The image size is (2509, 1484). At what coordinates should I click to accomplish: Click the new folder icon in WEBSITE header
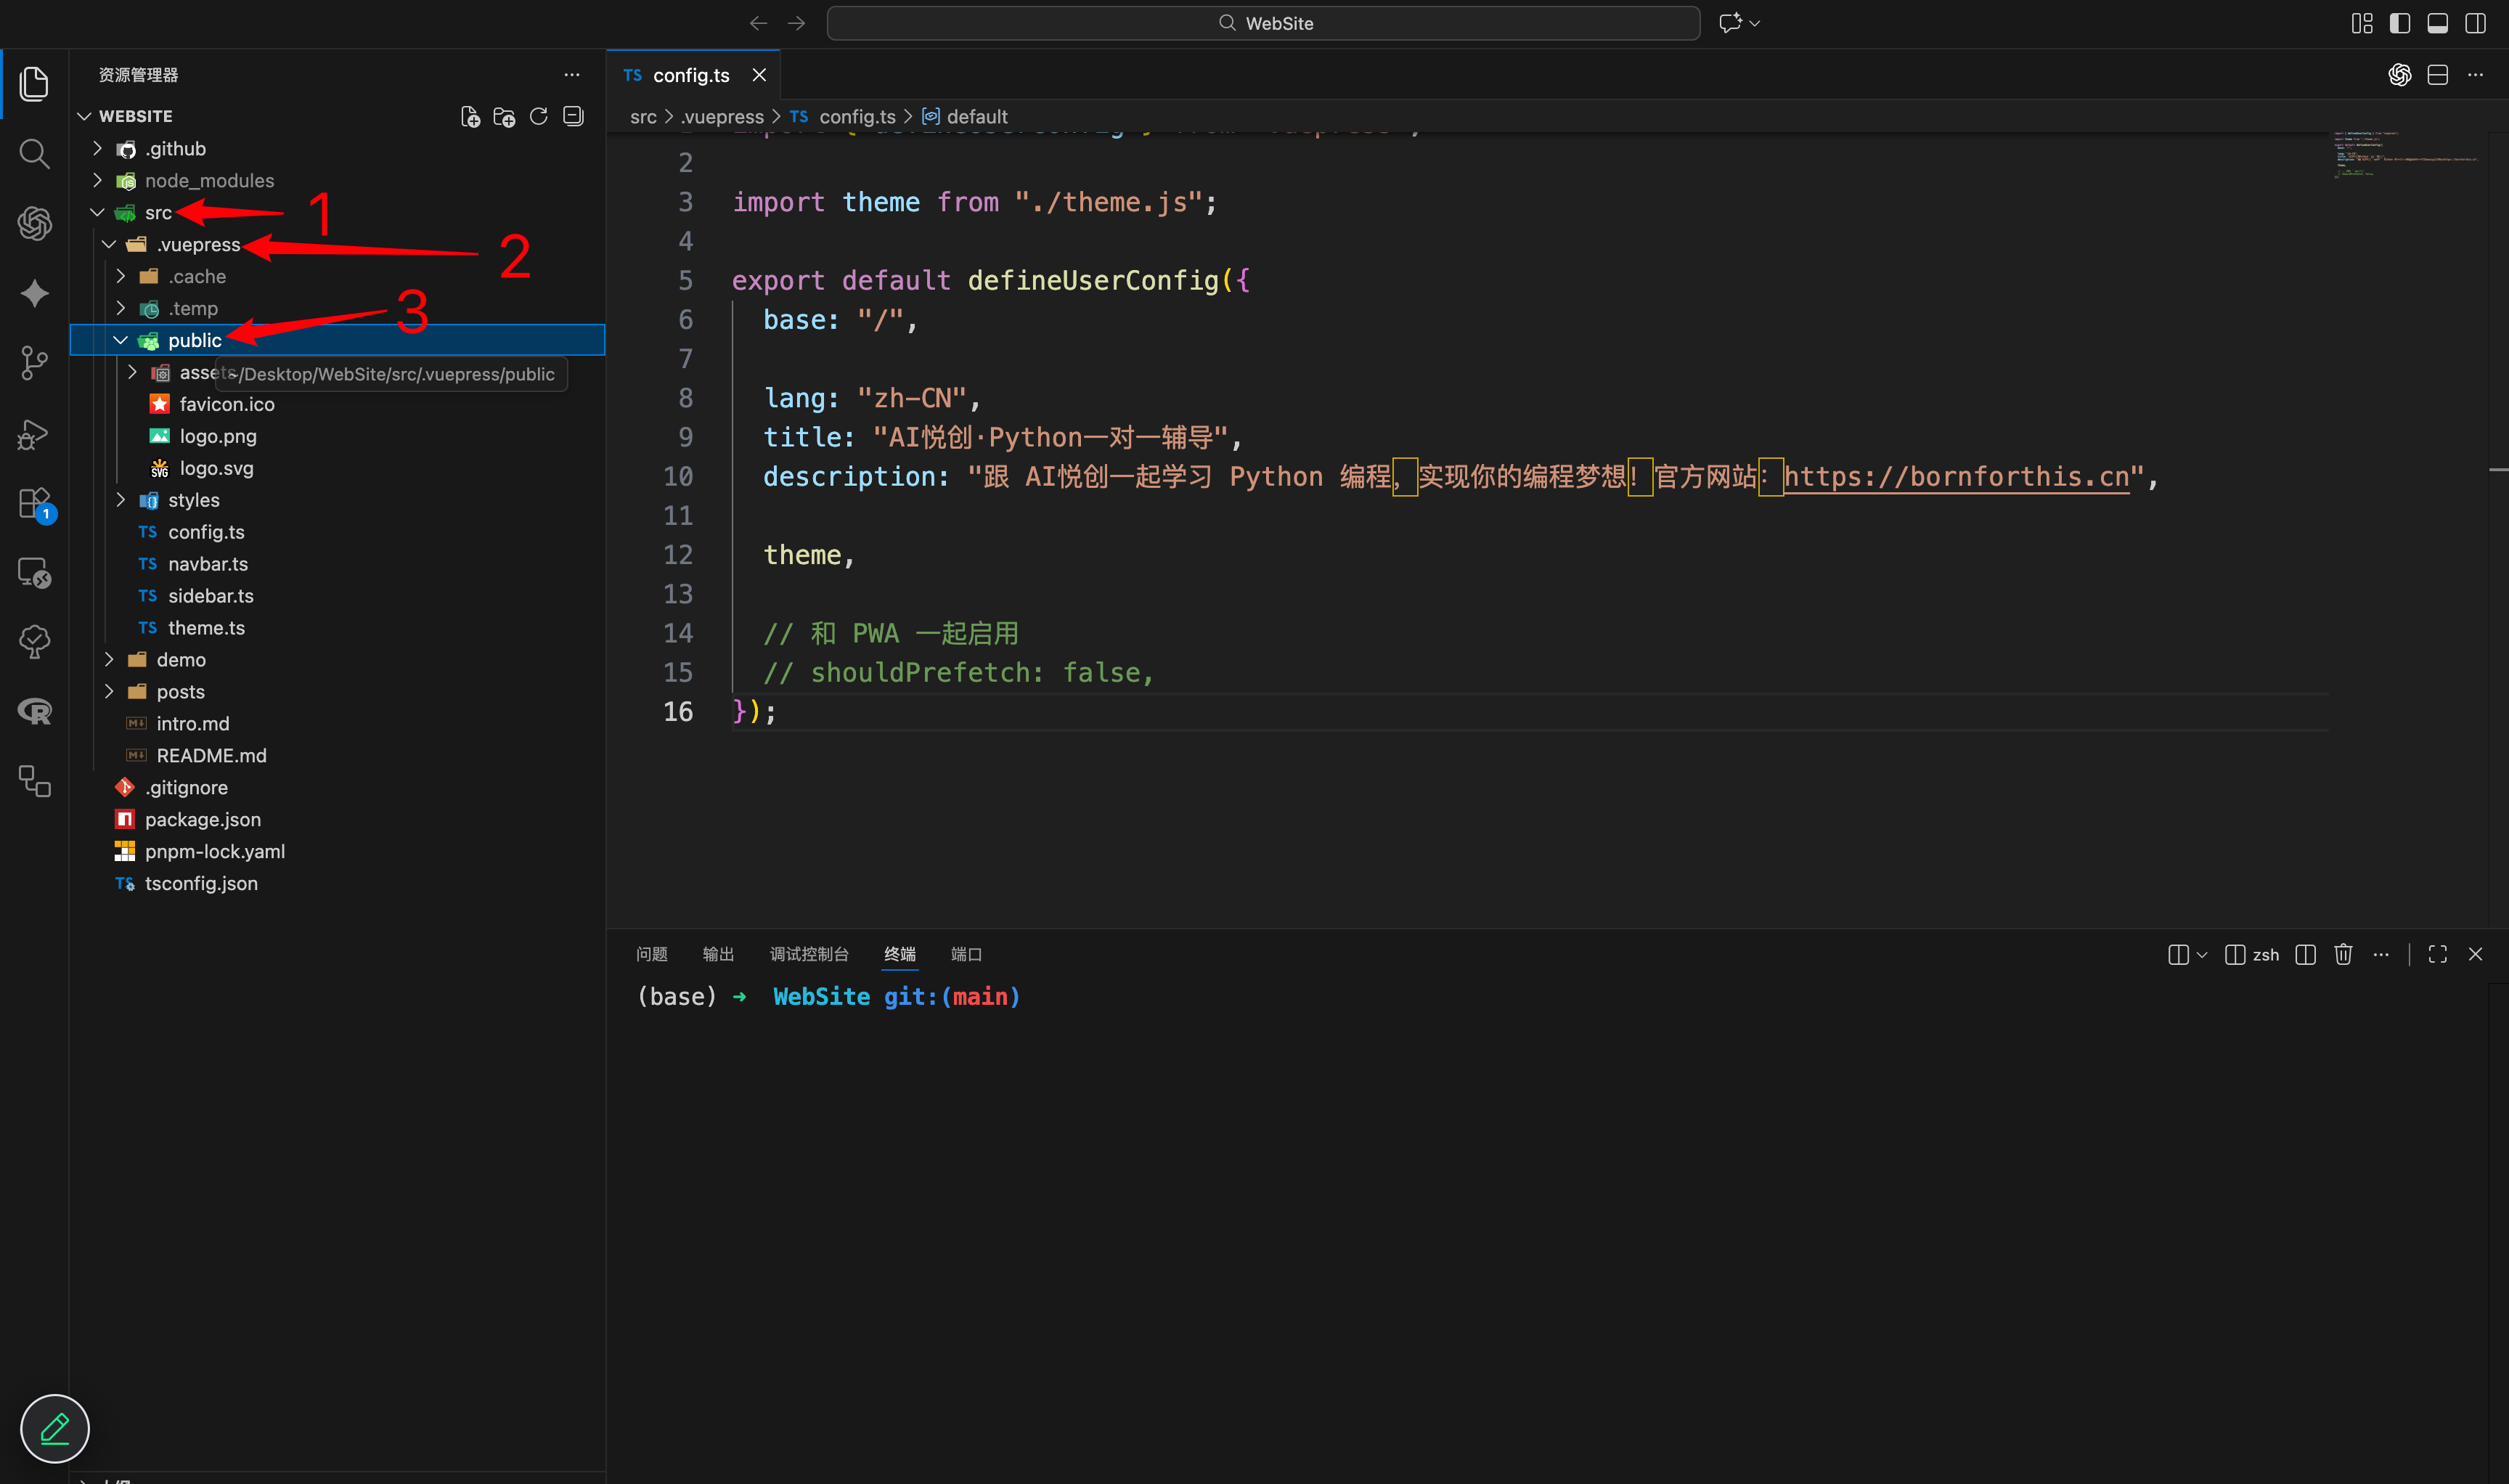pyautogui.click(x=504, y=117)
